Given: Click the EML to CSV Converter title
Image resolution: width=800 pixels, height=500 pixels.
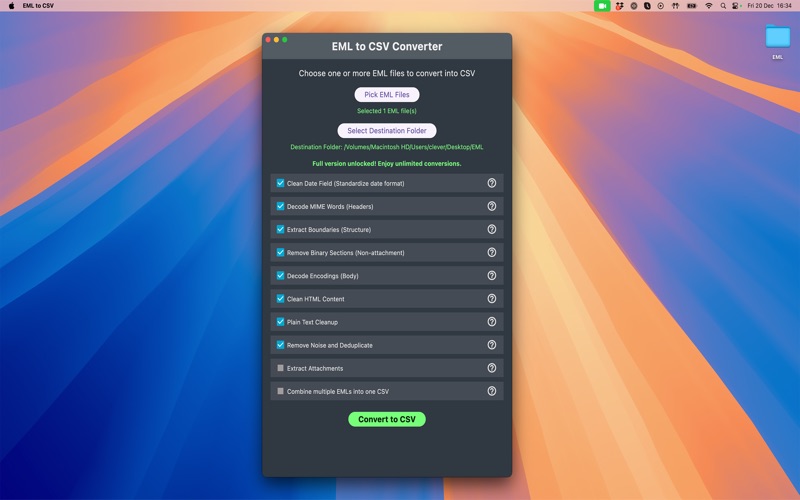Looking at the screenshot, I should [387, 46].
